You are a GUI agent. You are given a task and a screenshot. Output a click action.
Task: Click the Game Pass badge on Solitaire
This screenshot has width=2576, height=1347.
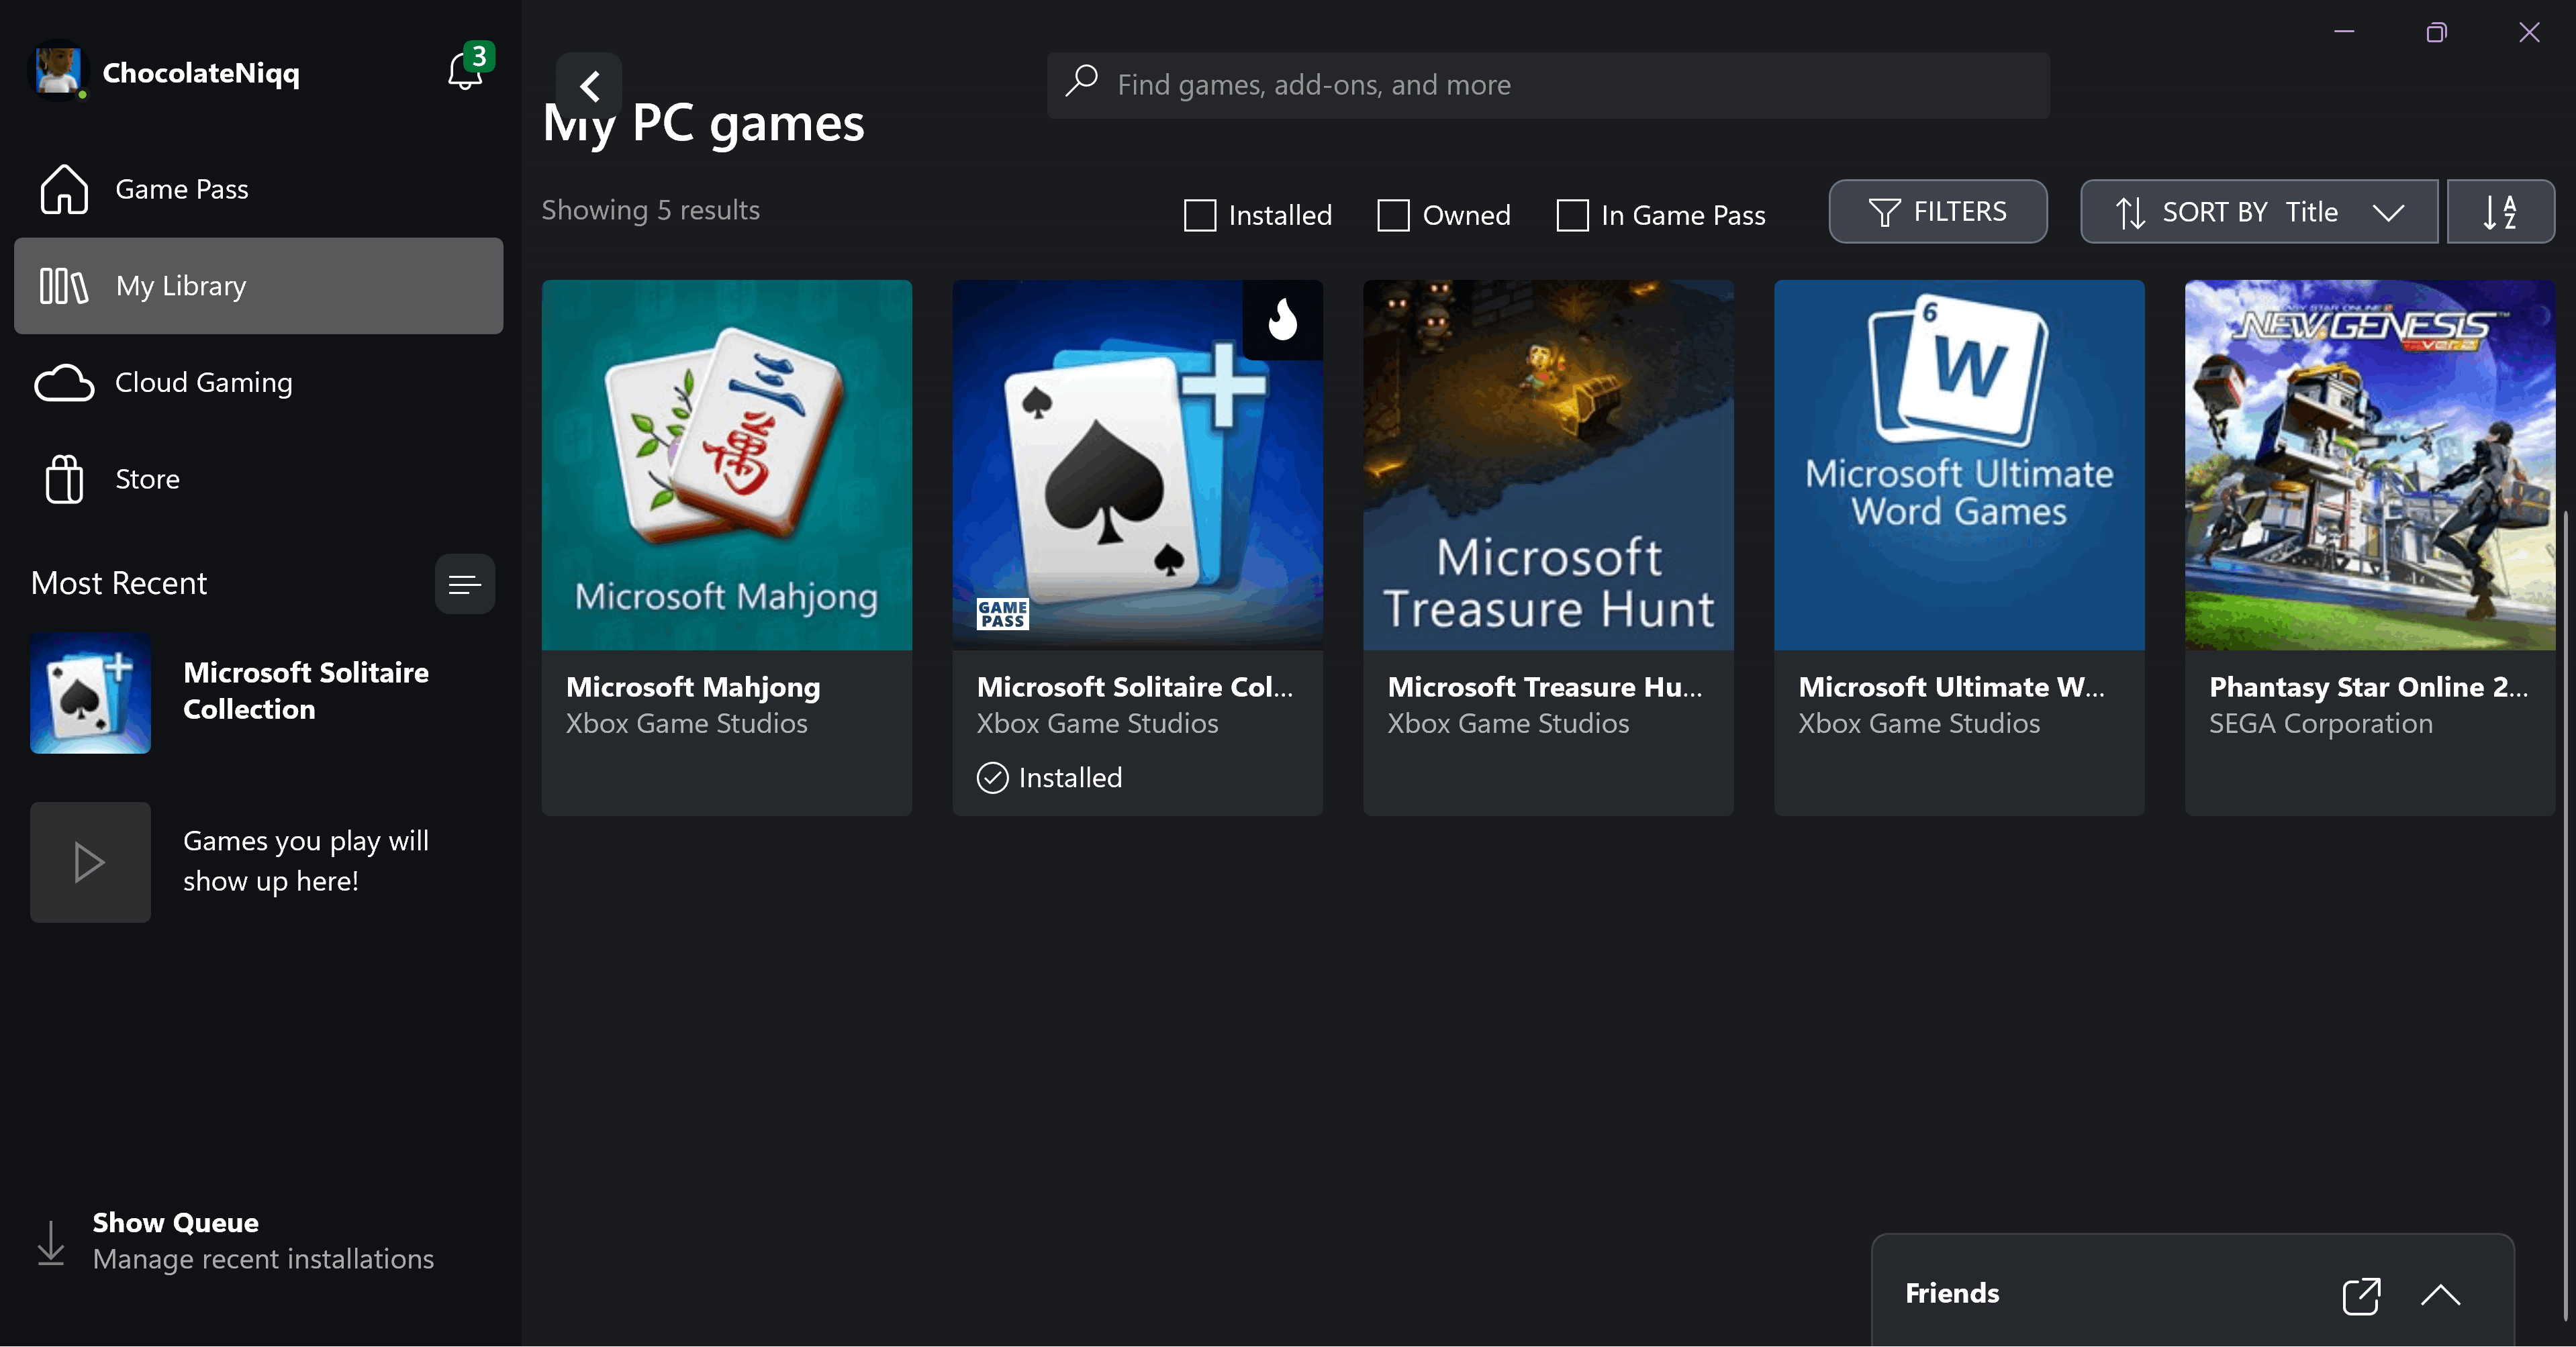pyautogui.click(x=1002, y=614)
